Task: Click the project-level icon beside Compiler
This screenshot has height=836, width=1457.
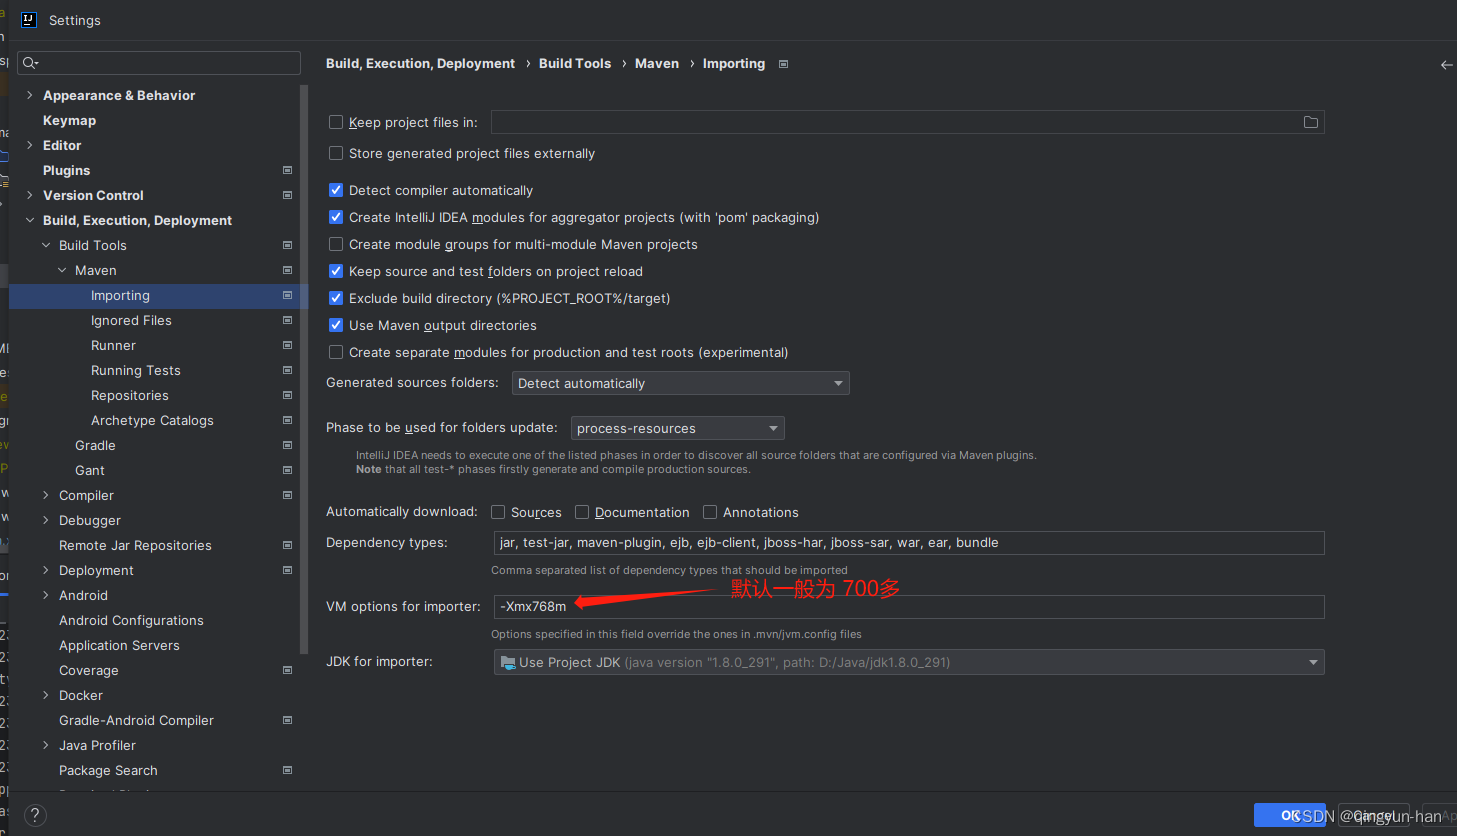Action: click(x=287, y=495)
